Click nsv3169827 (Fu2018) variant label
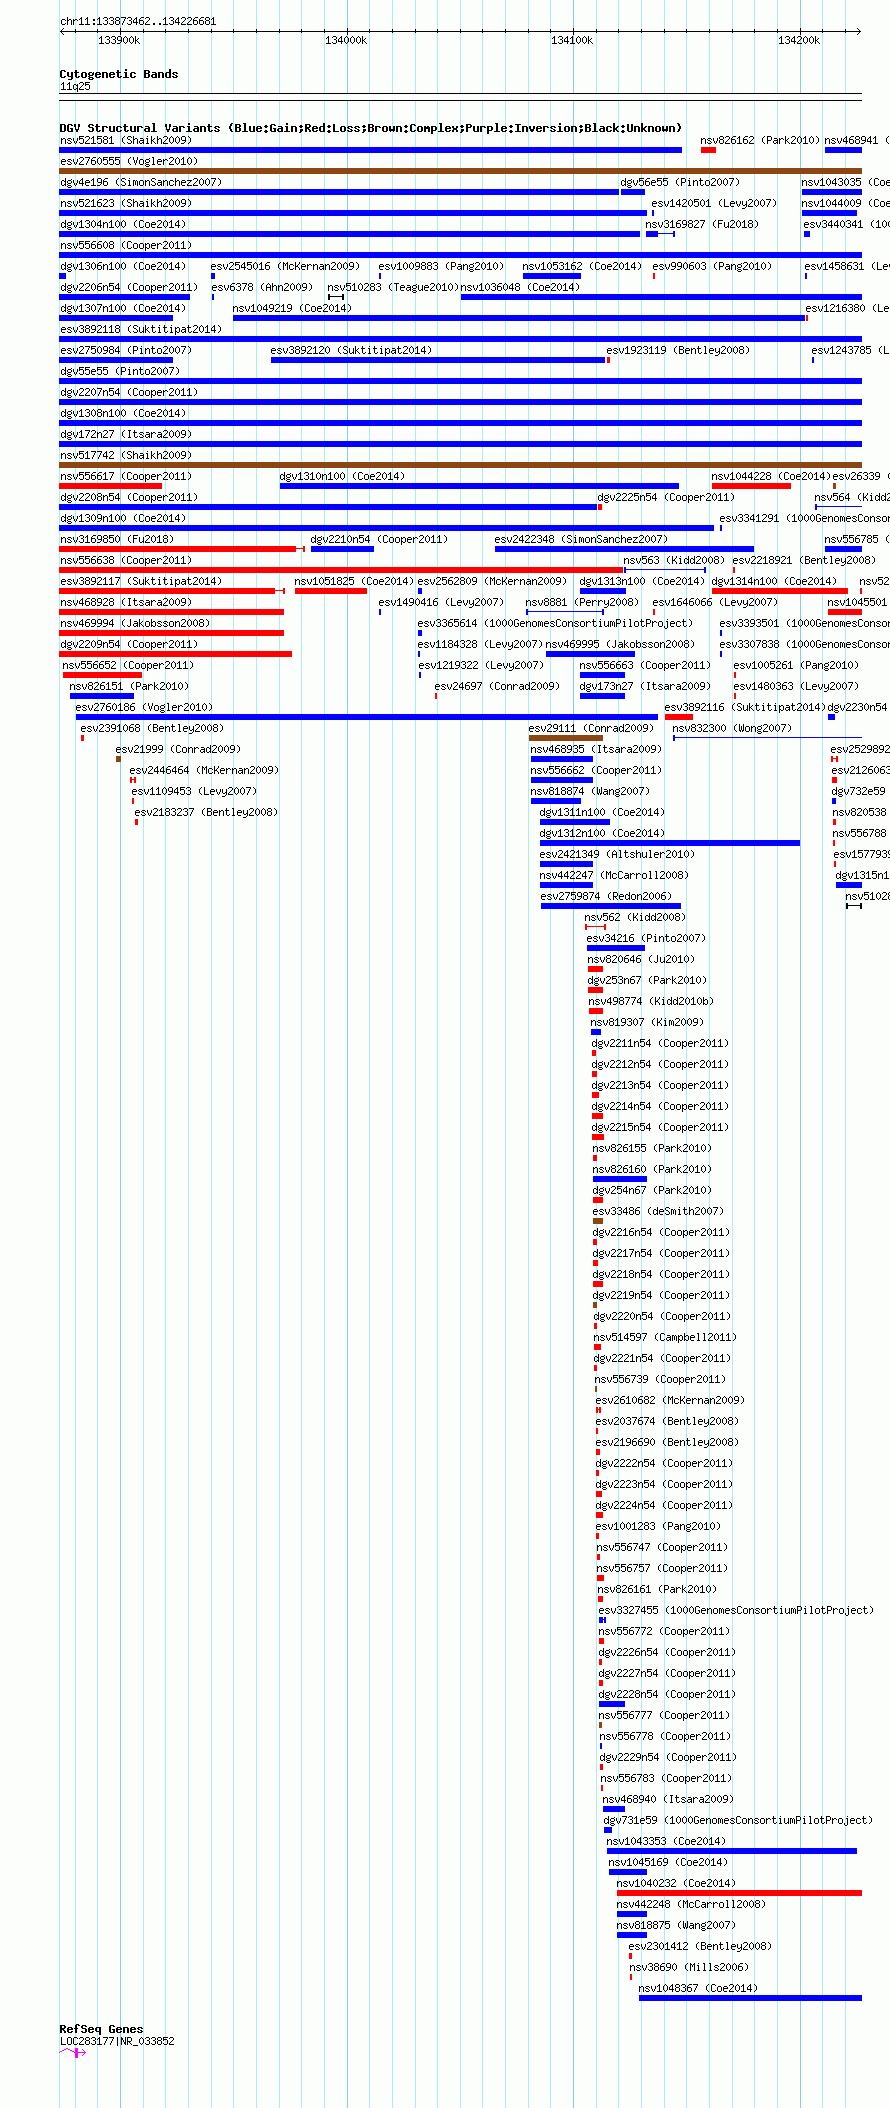Screen dimensions: 890x2108 (x=702, y=224)
